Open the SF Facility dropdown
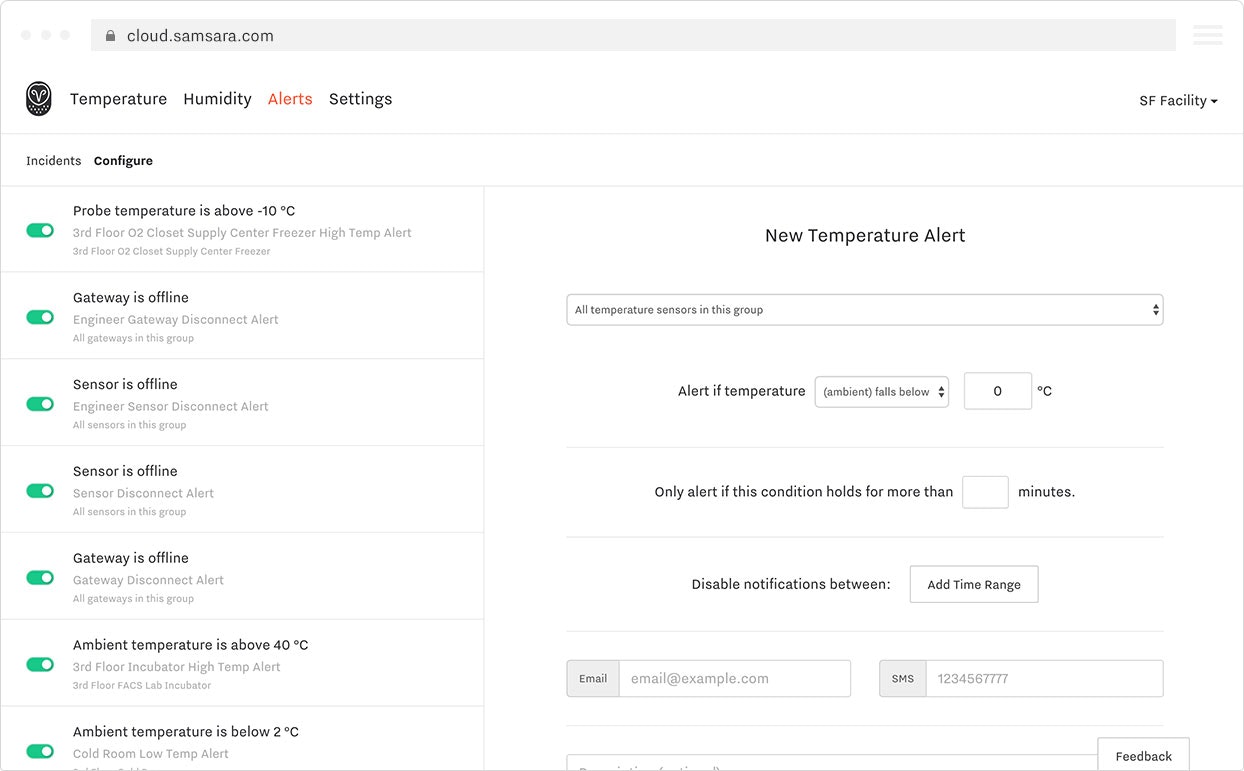 [1178, 101]
